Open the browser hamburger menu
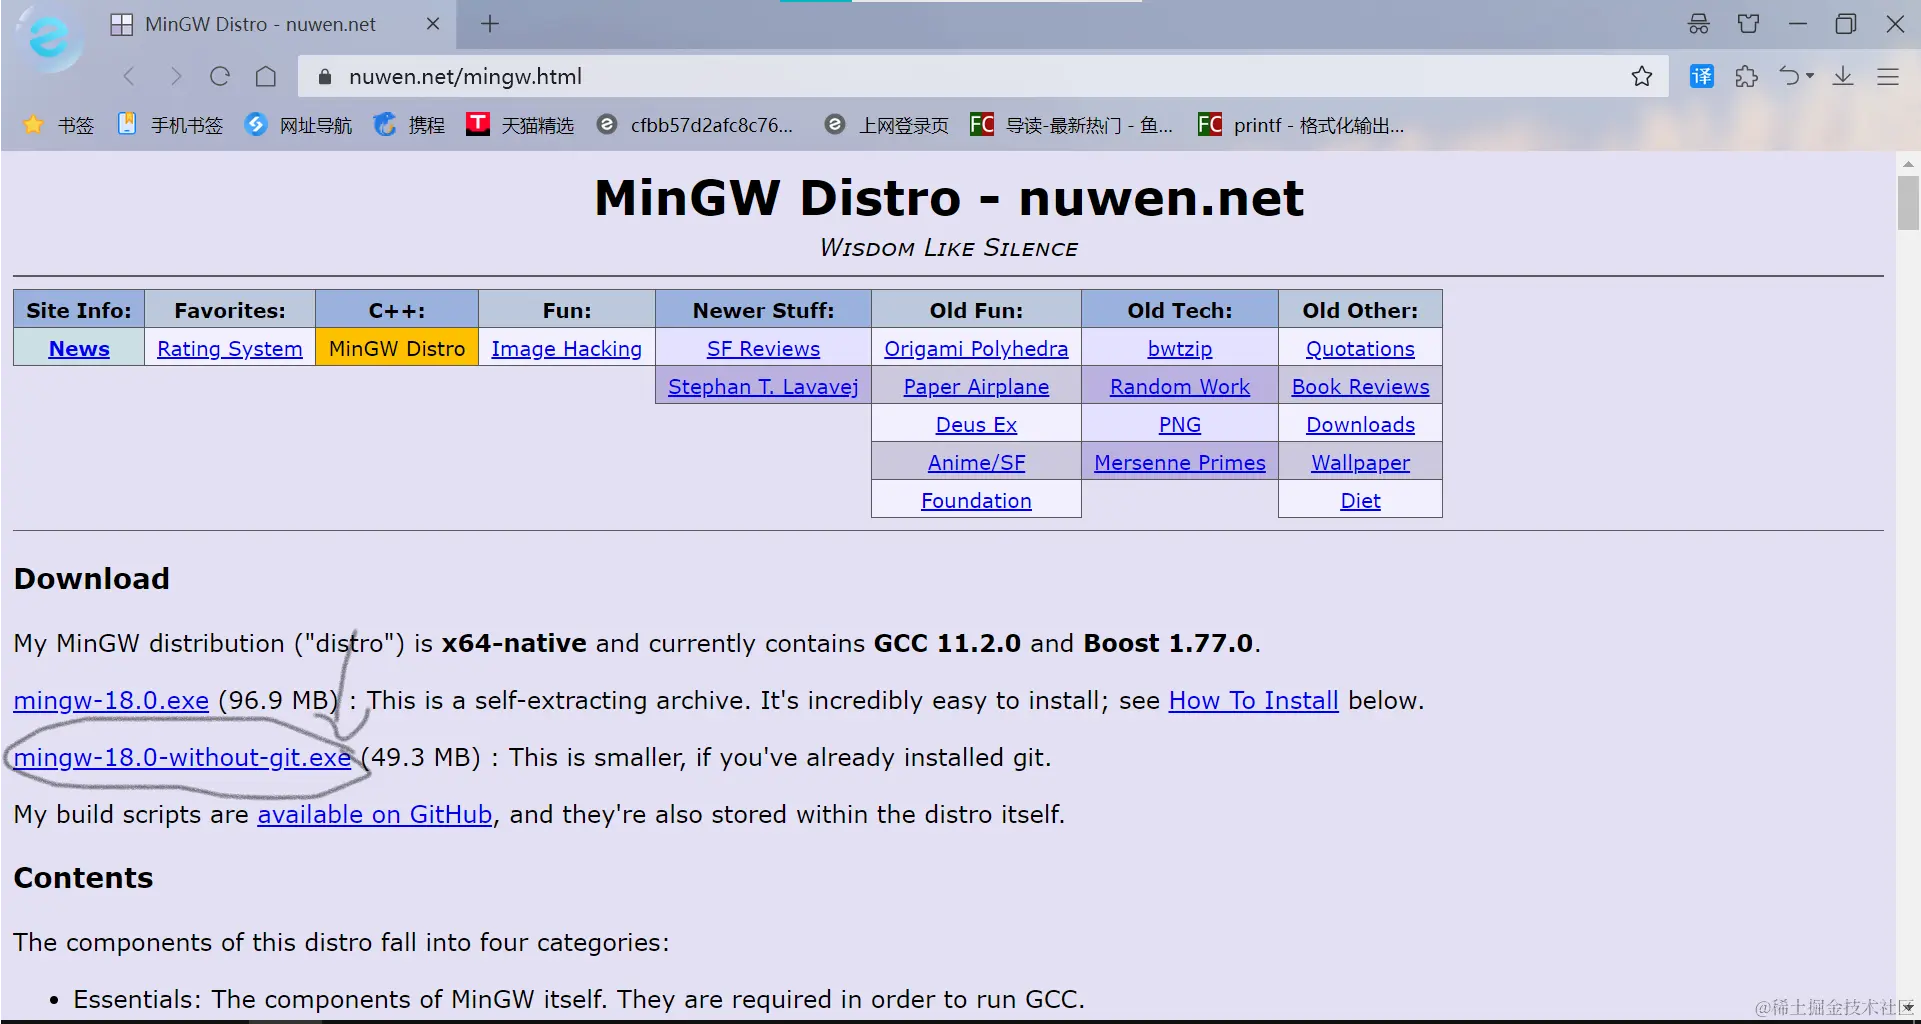The height and width of the screenshot is (1024, 1921). pyautogui.click(x=1888, y=76)
